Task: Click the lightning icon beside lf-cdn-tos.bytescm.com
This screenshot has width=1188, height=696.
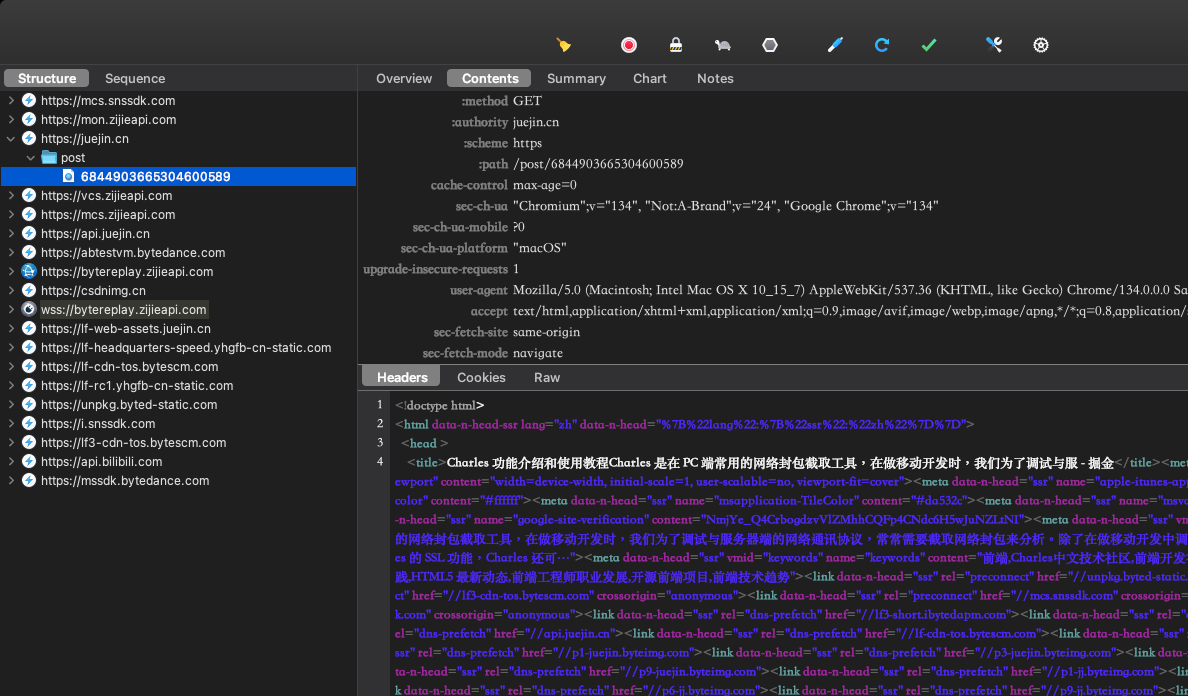Action: (29, 367)
